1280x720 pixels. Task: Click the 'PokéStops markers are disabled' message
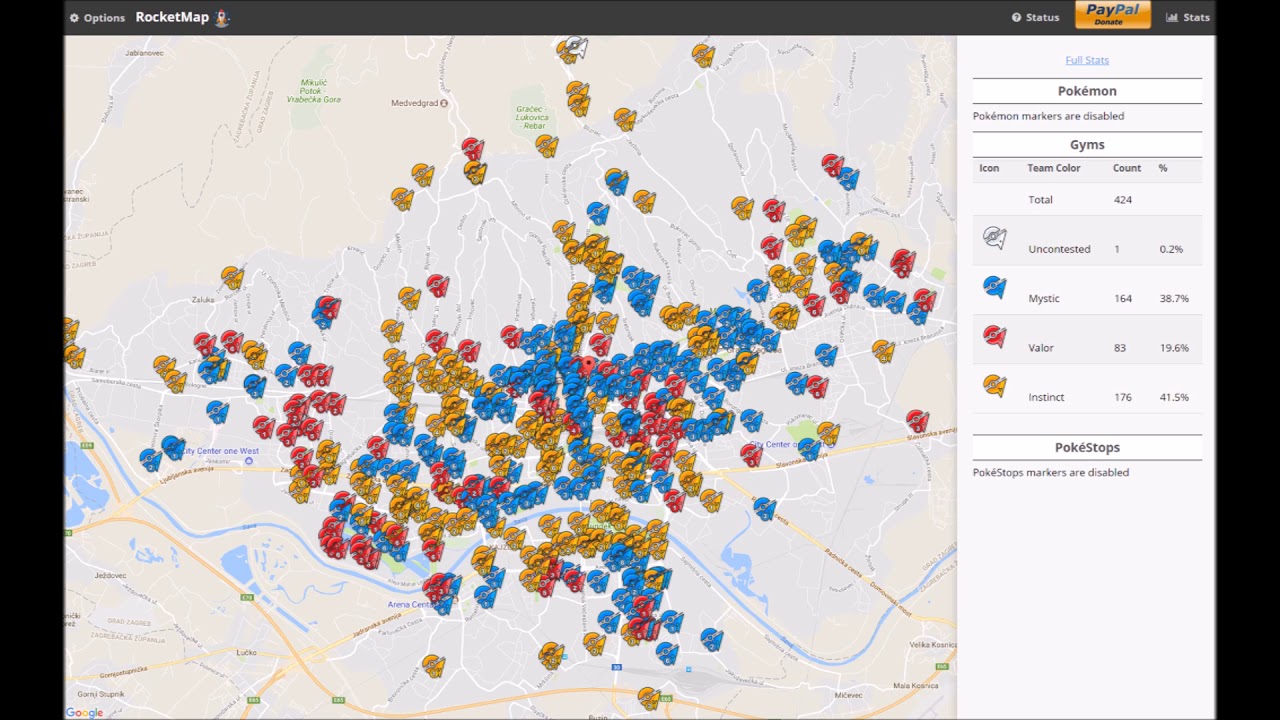tap(1051, 472)
